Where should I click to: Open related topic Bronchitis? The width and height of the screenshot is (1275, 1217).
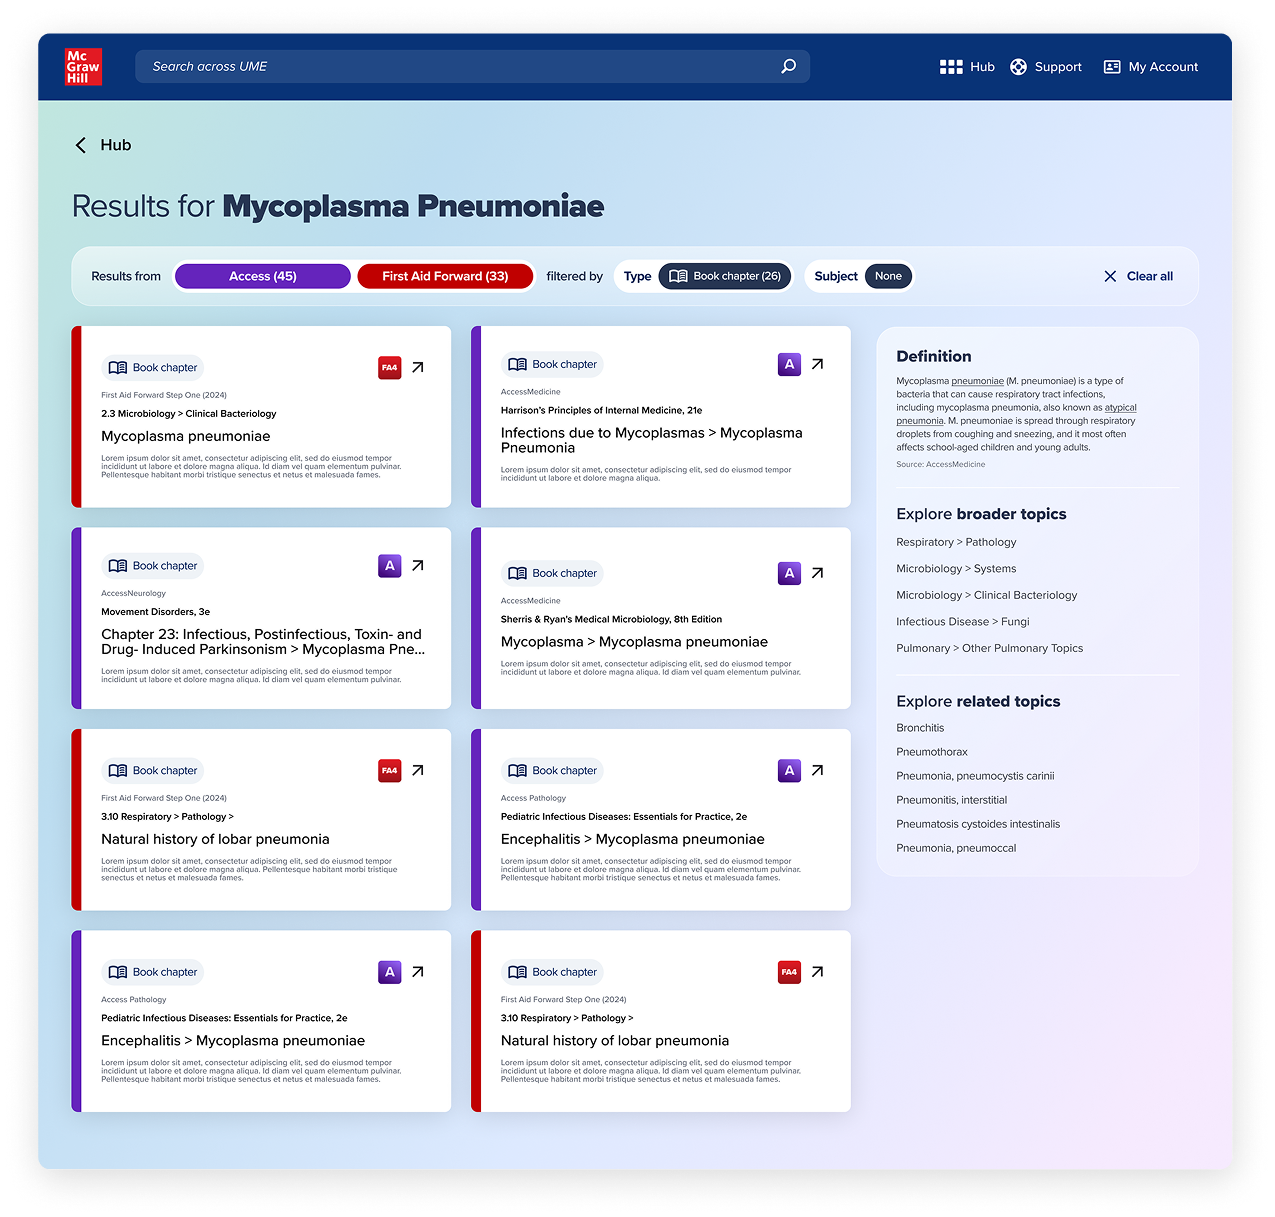pos(920,728)
